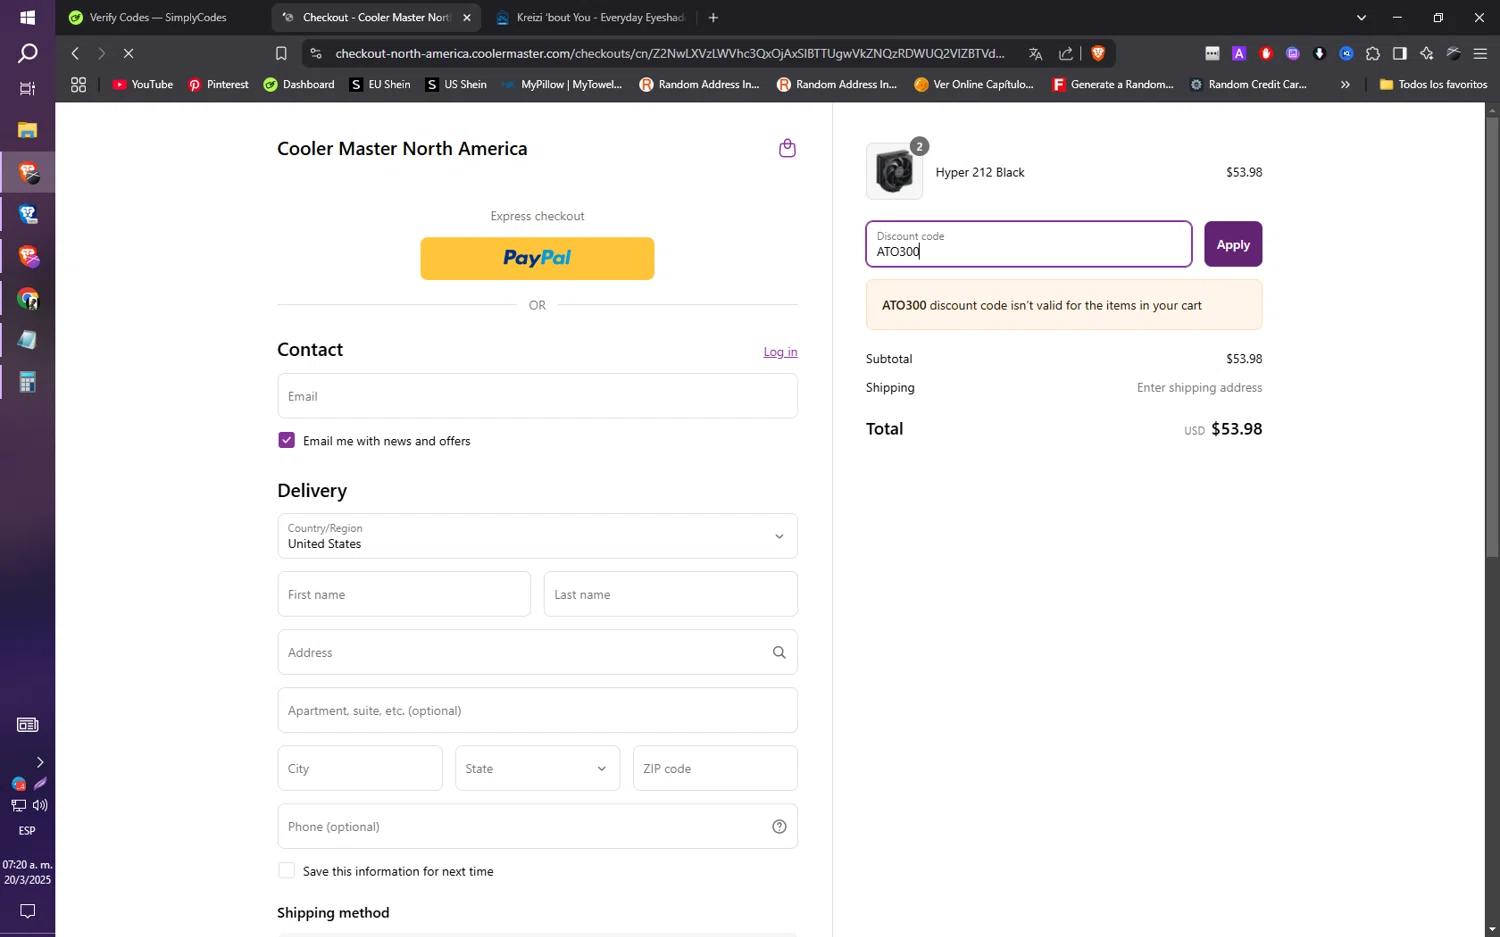Go back with the browser back arrow
This screenshot has width=1500, height=937.
coord(75,53)
